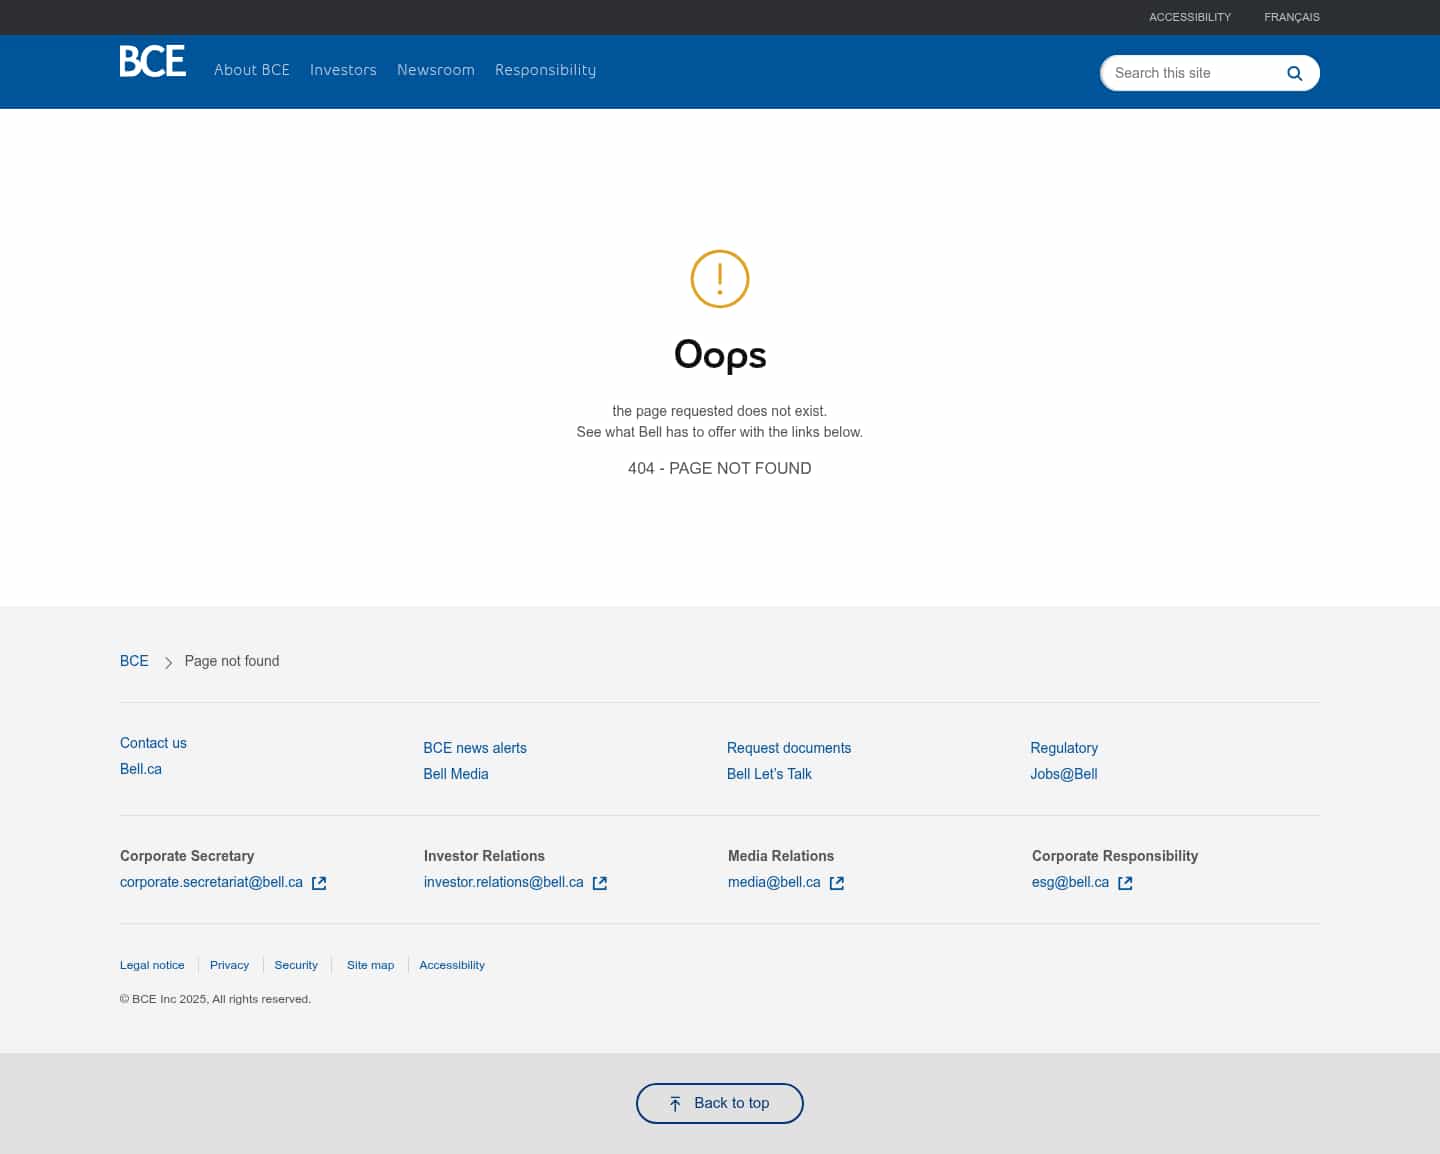Open the About BCE menu item
Viewport: 1440px width, 1154px height.
coord(251,70)
